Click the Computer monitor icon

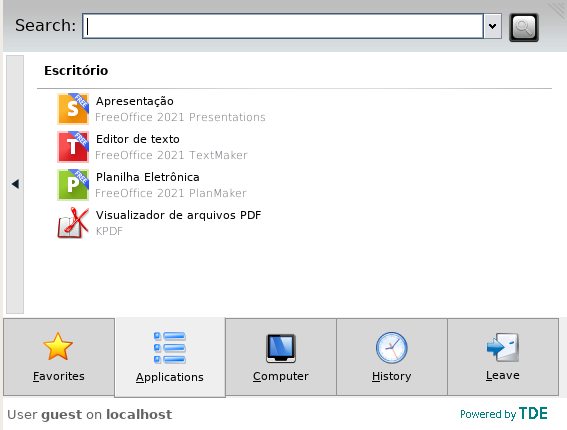click(x=281, y=348)
